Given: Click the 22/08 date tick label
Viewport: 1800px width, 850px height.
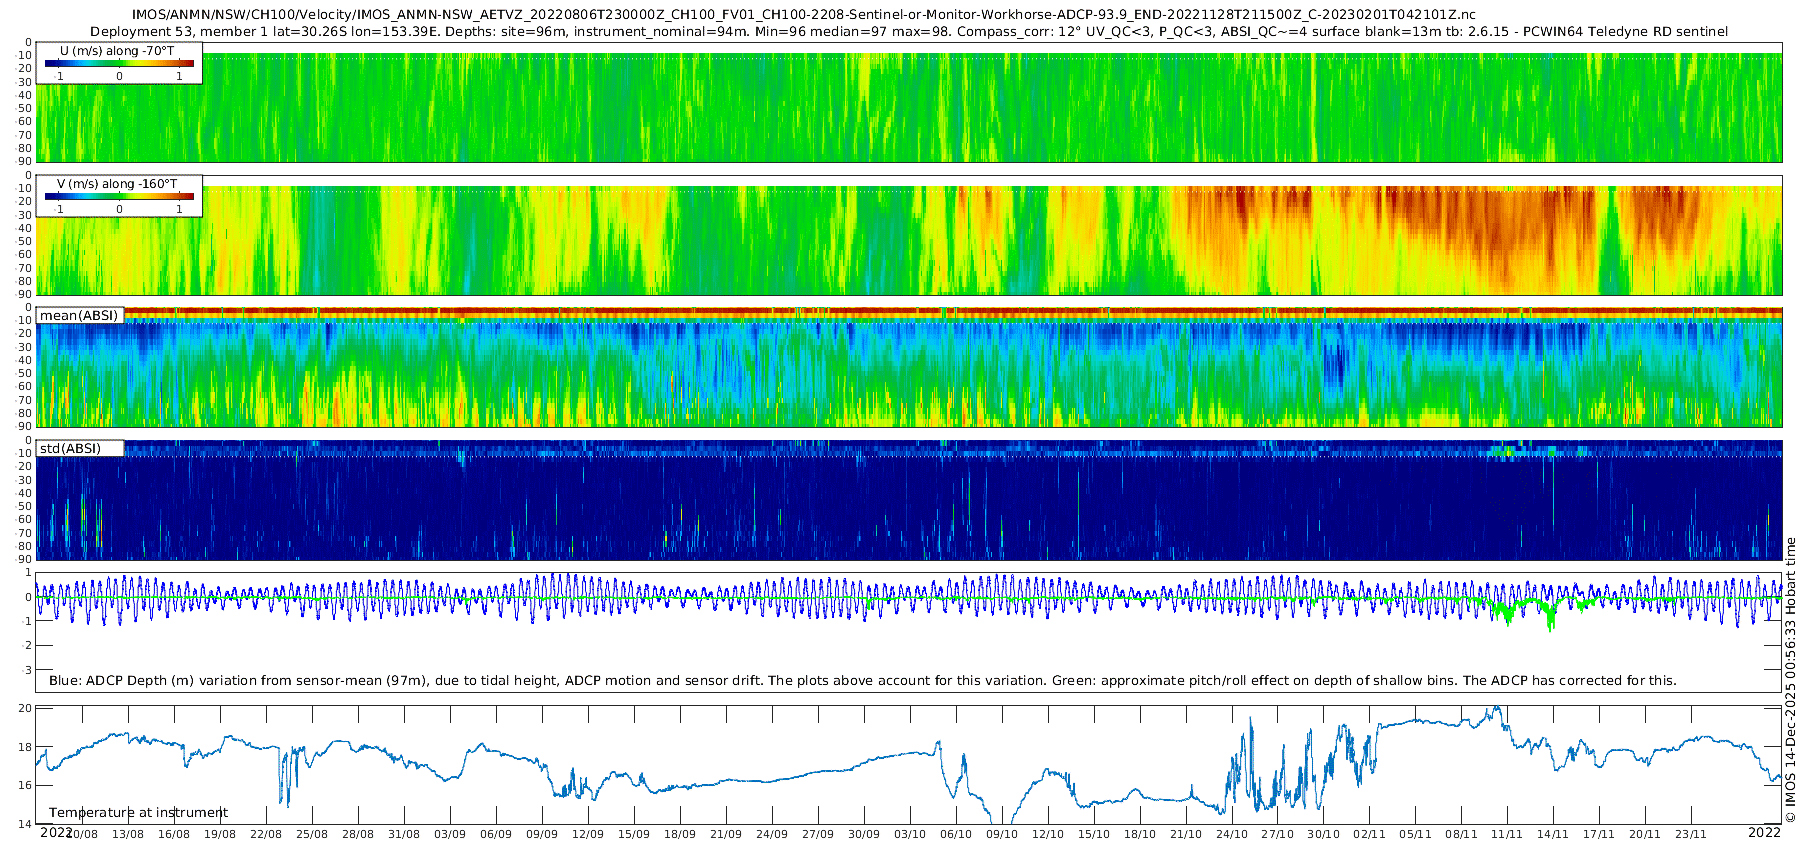Looking at the screenshot, I should pos(266,834).
